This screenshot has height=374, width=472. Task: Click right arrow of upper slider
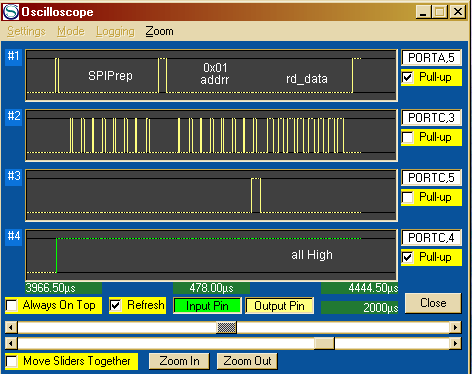(455, 327)
